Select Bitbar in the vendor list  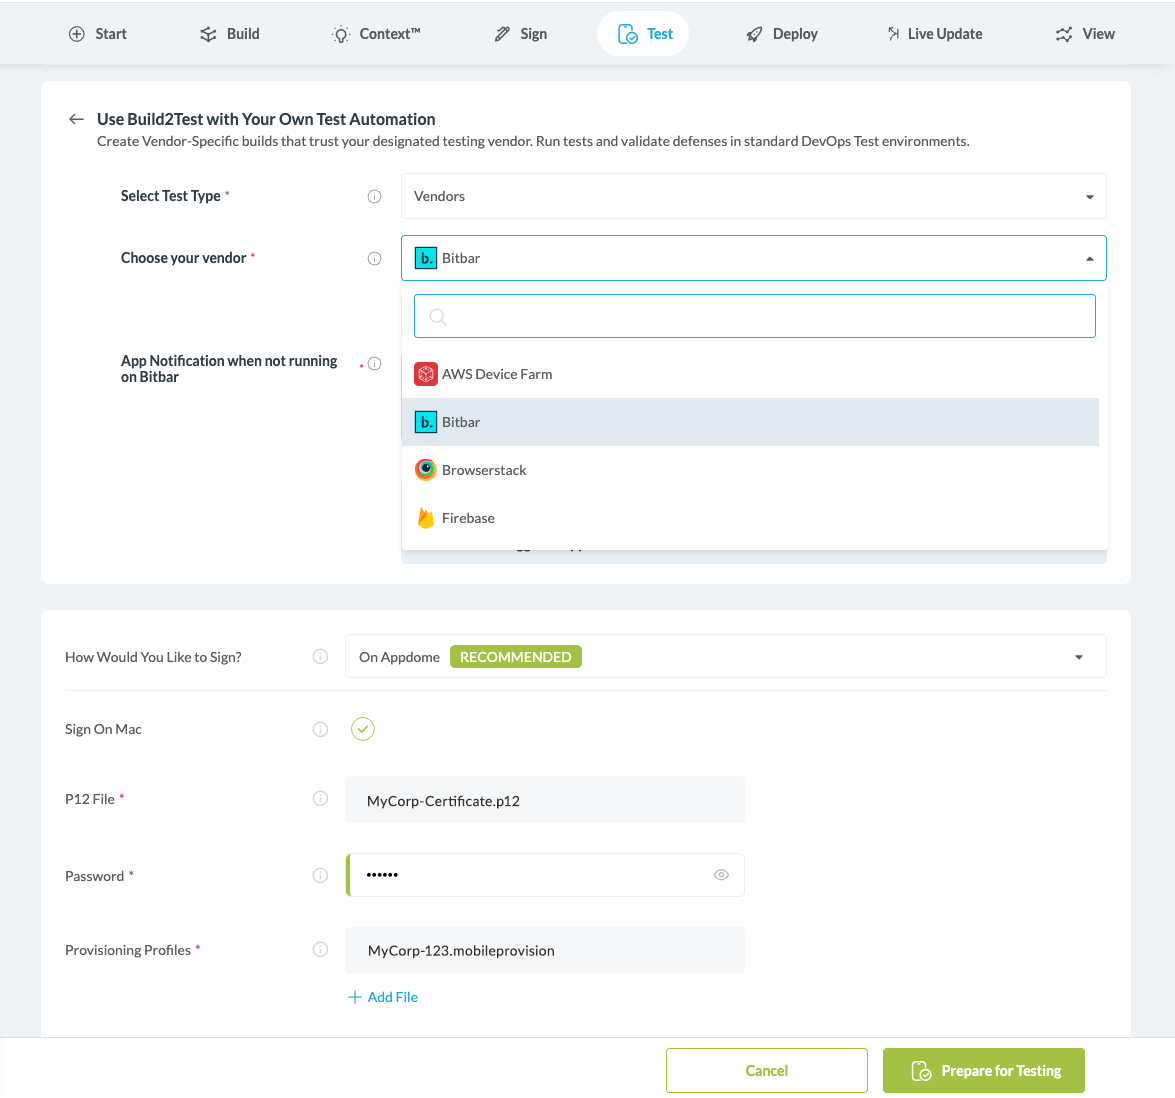coord(750,422)
